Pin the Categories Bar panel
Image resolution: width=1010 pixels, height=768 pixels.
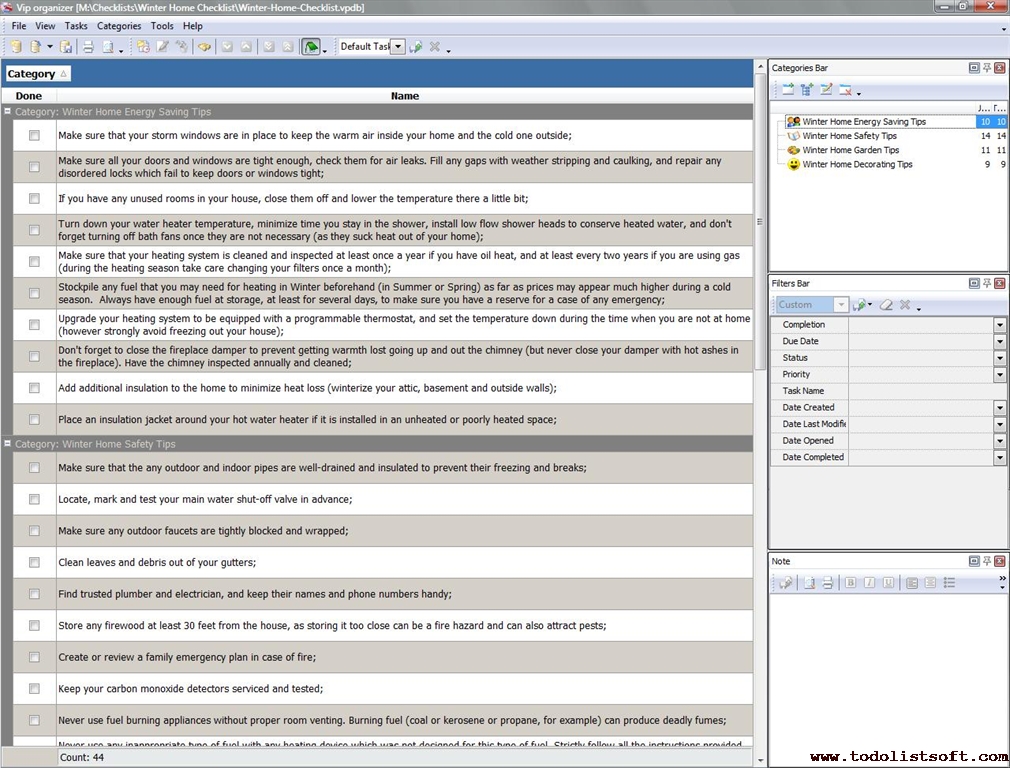pyautogui.click(x=987, y=68)
